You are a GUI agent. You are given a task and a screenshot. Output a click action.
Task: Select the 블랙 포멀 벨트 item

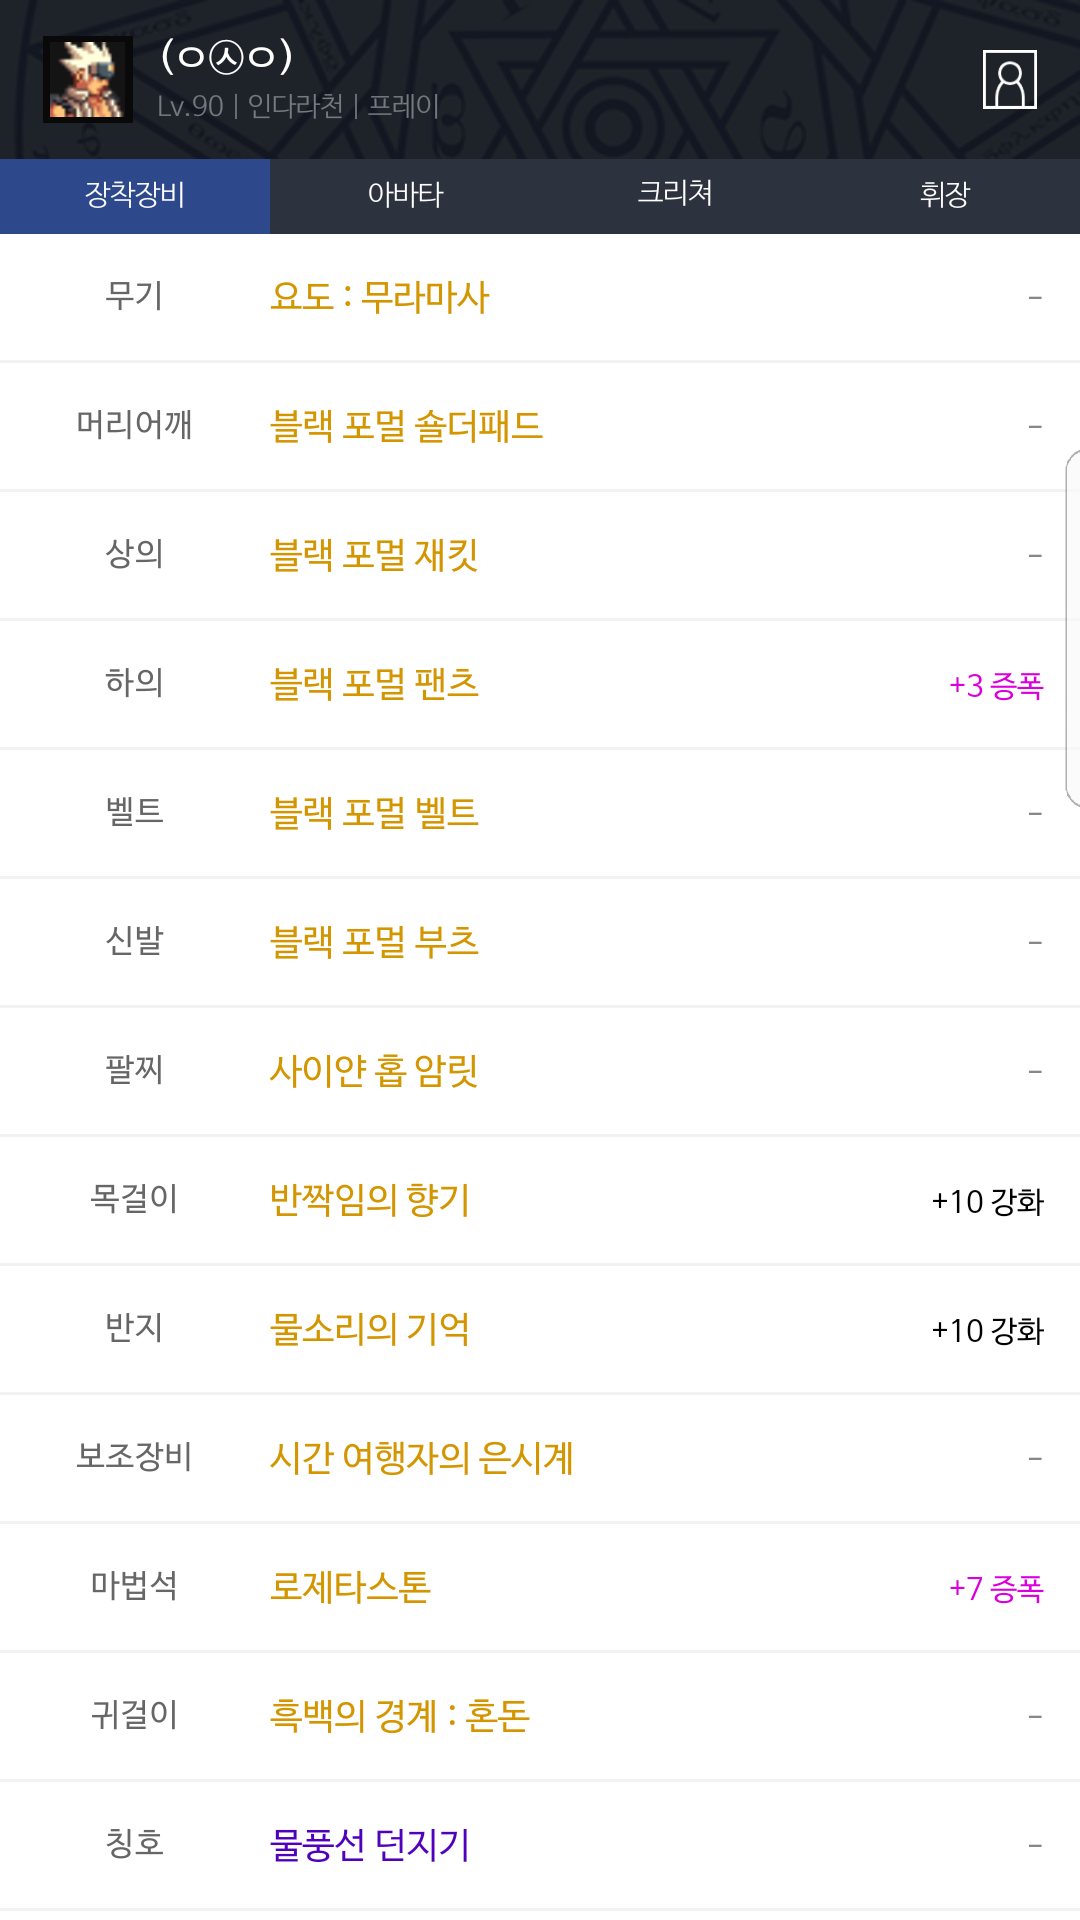click(x=374, y=813)
